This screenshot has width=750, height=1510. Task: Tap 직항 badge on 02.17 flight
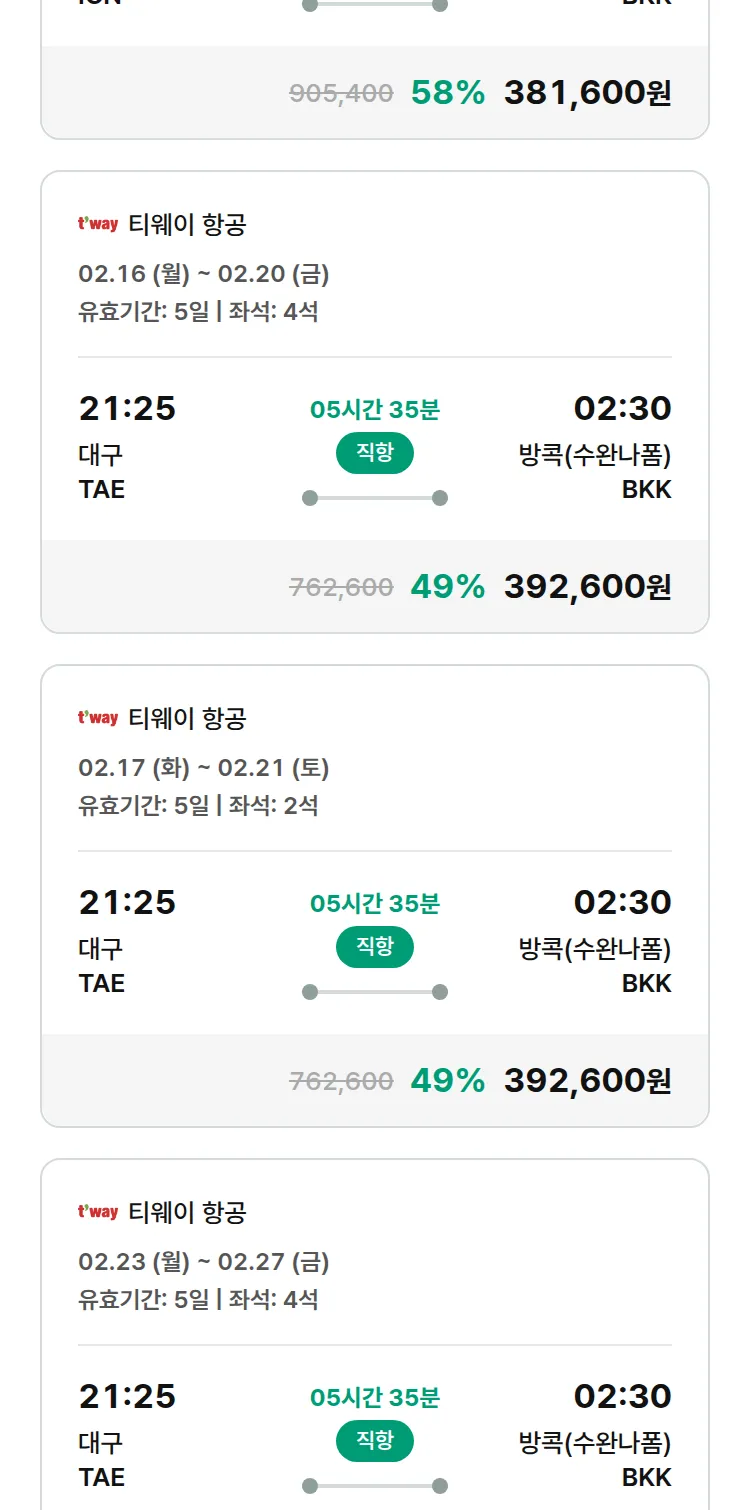pyautogui.click(x=374, y=947)
